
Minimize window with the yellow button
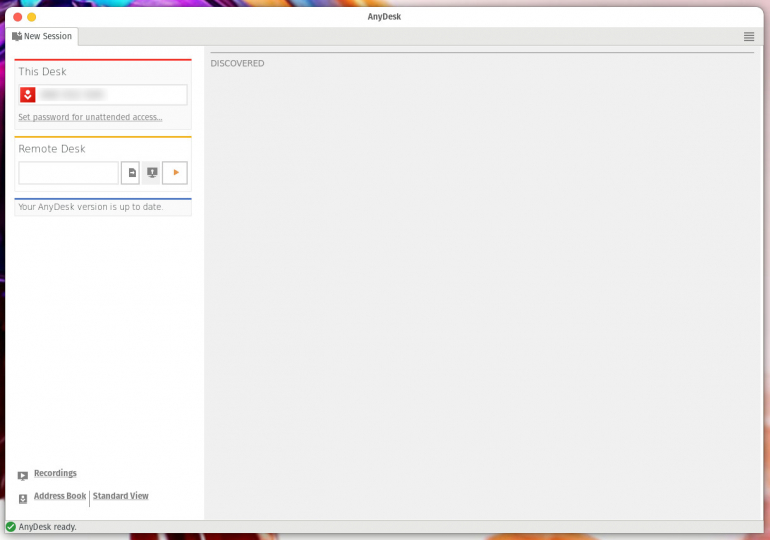[31, 17]
